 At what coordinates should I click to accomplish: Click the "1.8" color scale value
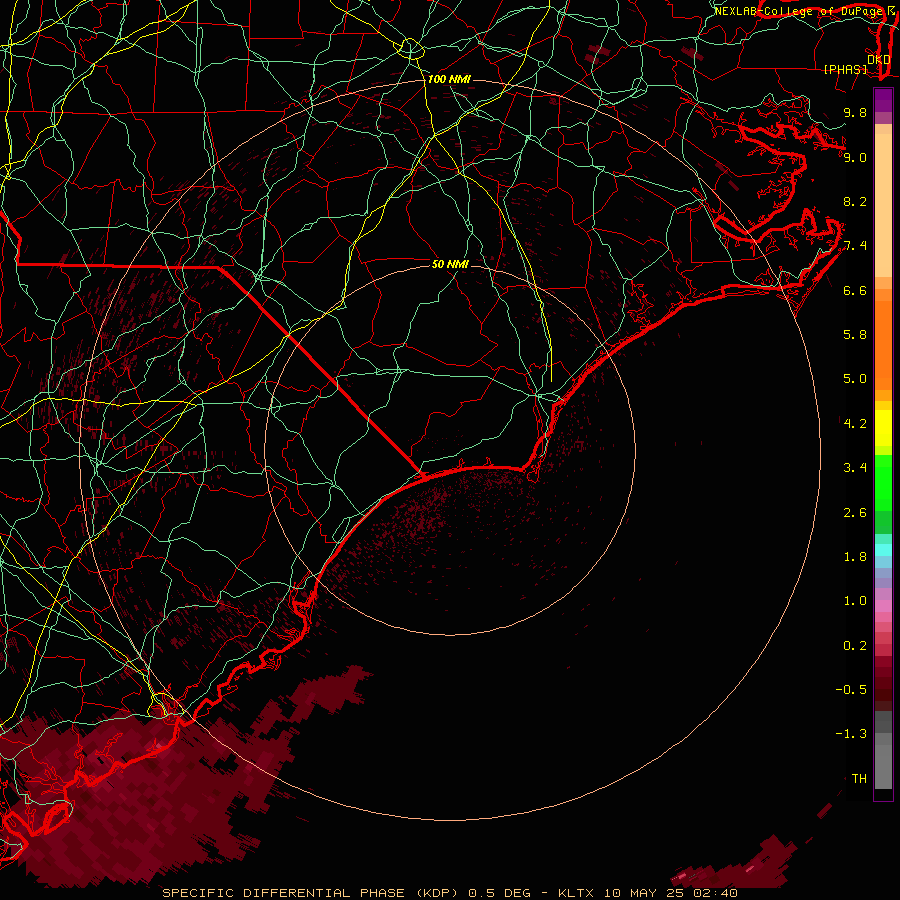855,557
